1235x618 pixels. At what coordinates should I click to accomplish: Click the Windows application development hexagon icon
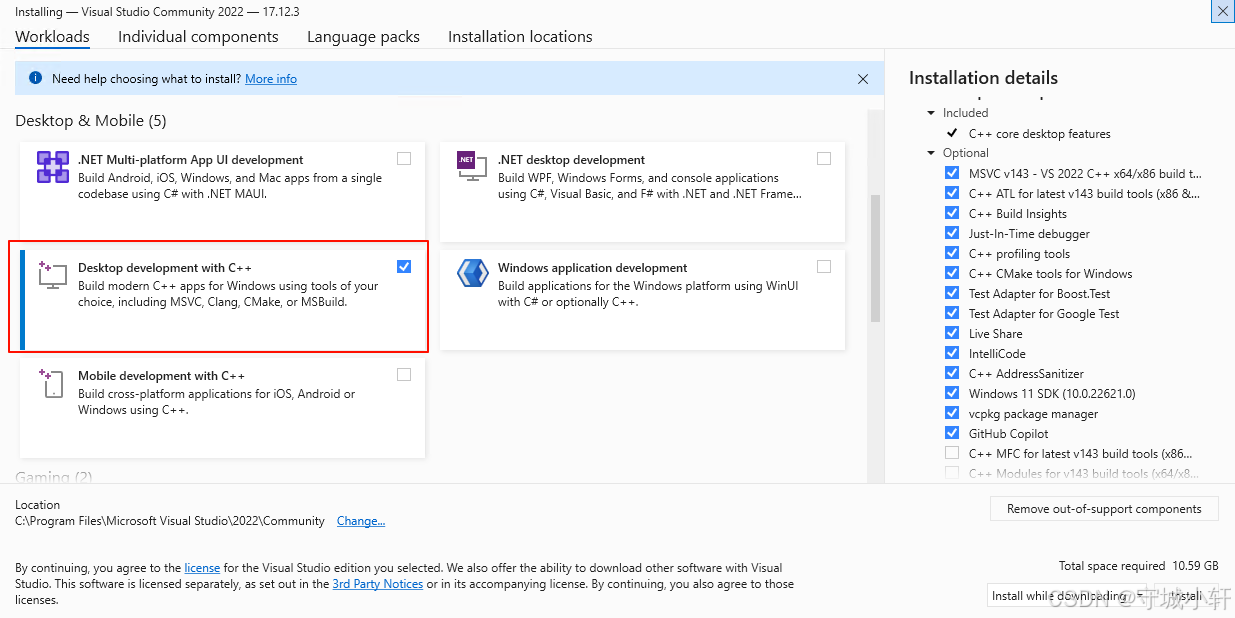[x=472, y=274]
